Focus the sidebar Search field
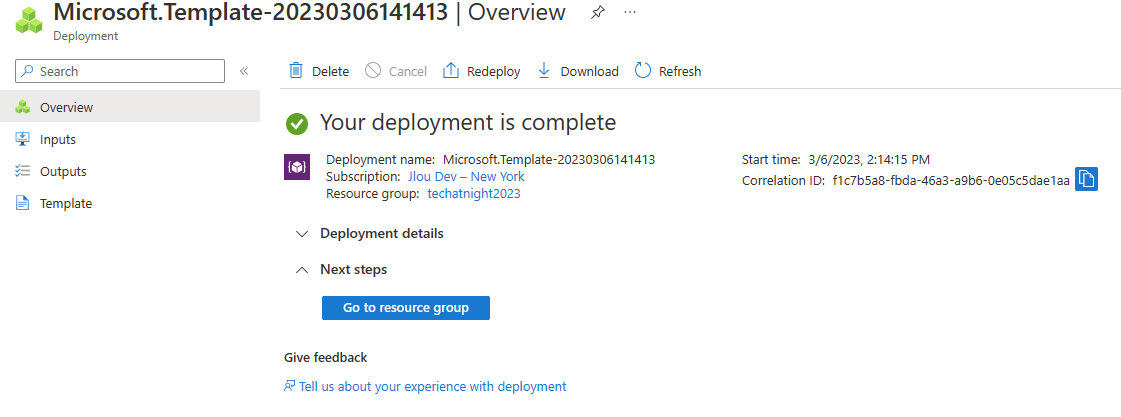 [x=120, y=71]
